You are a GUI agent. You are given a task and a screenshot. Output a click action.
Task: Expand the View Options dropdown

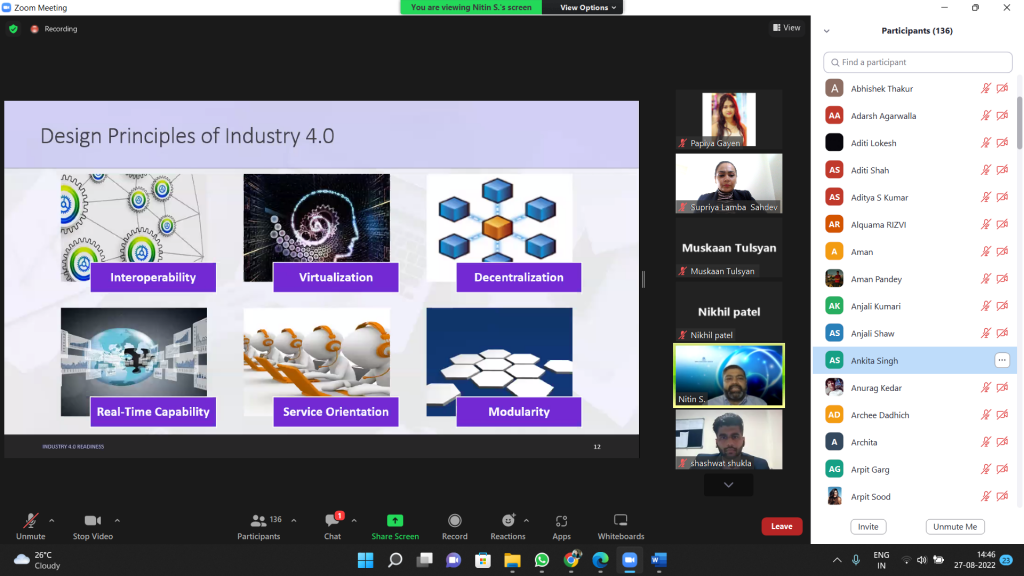coord(588,7)
